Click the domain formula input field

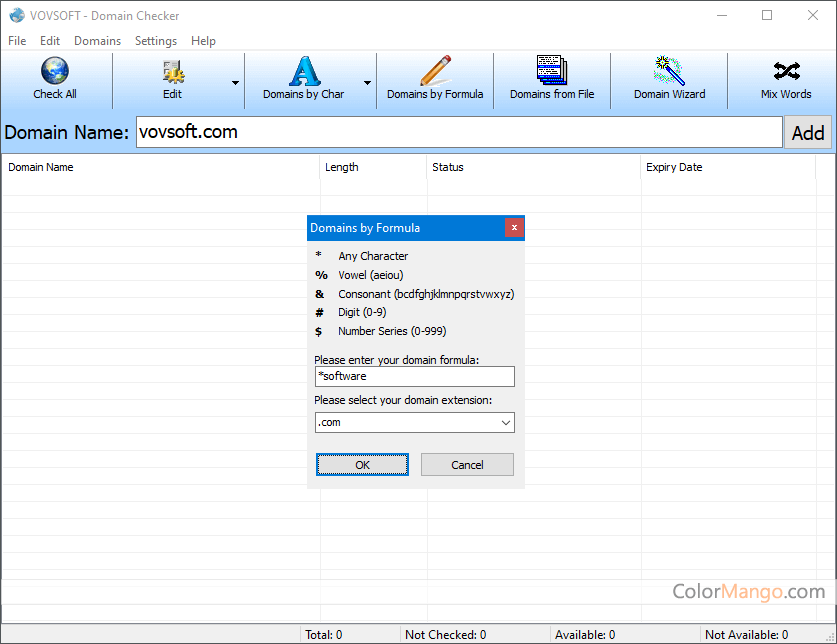pyautogui.click(x=414, y=376)
